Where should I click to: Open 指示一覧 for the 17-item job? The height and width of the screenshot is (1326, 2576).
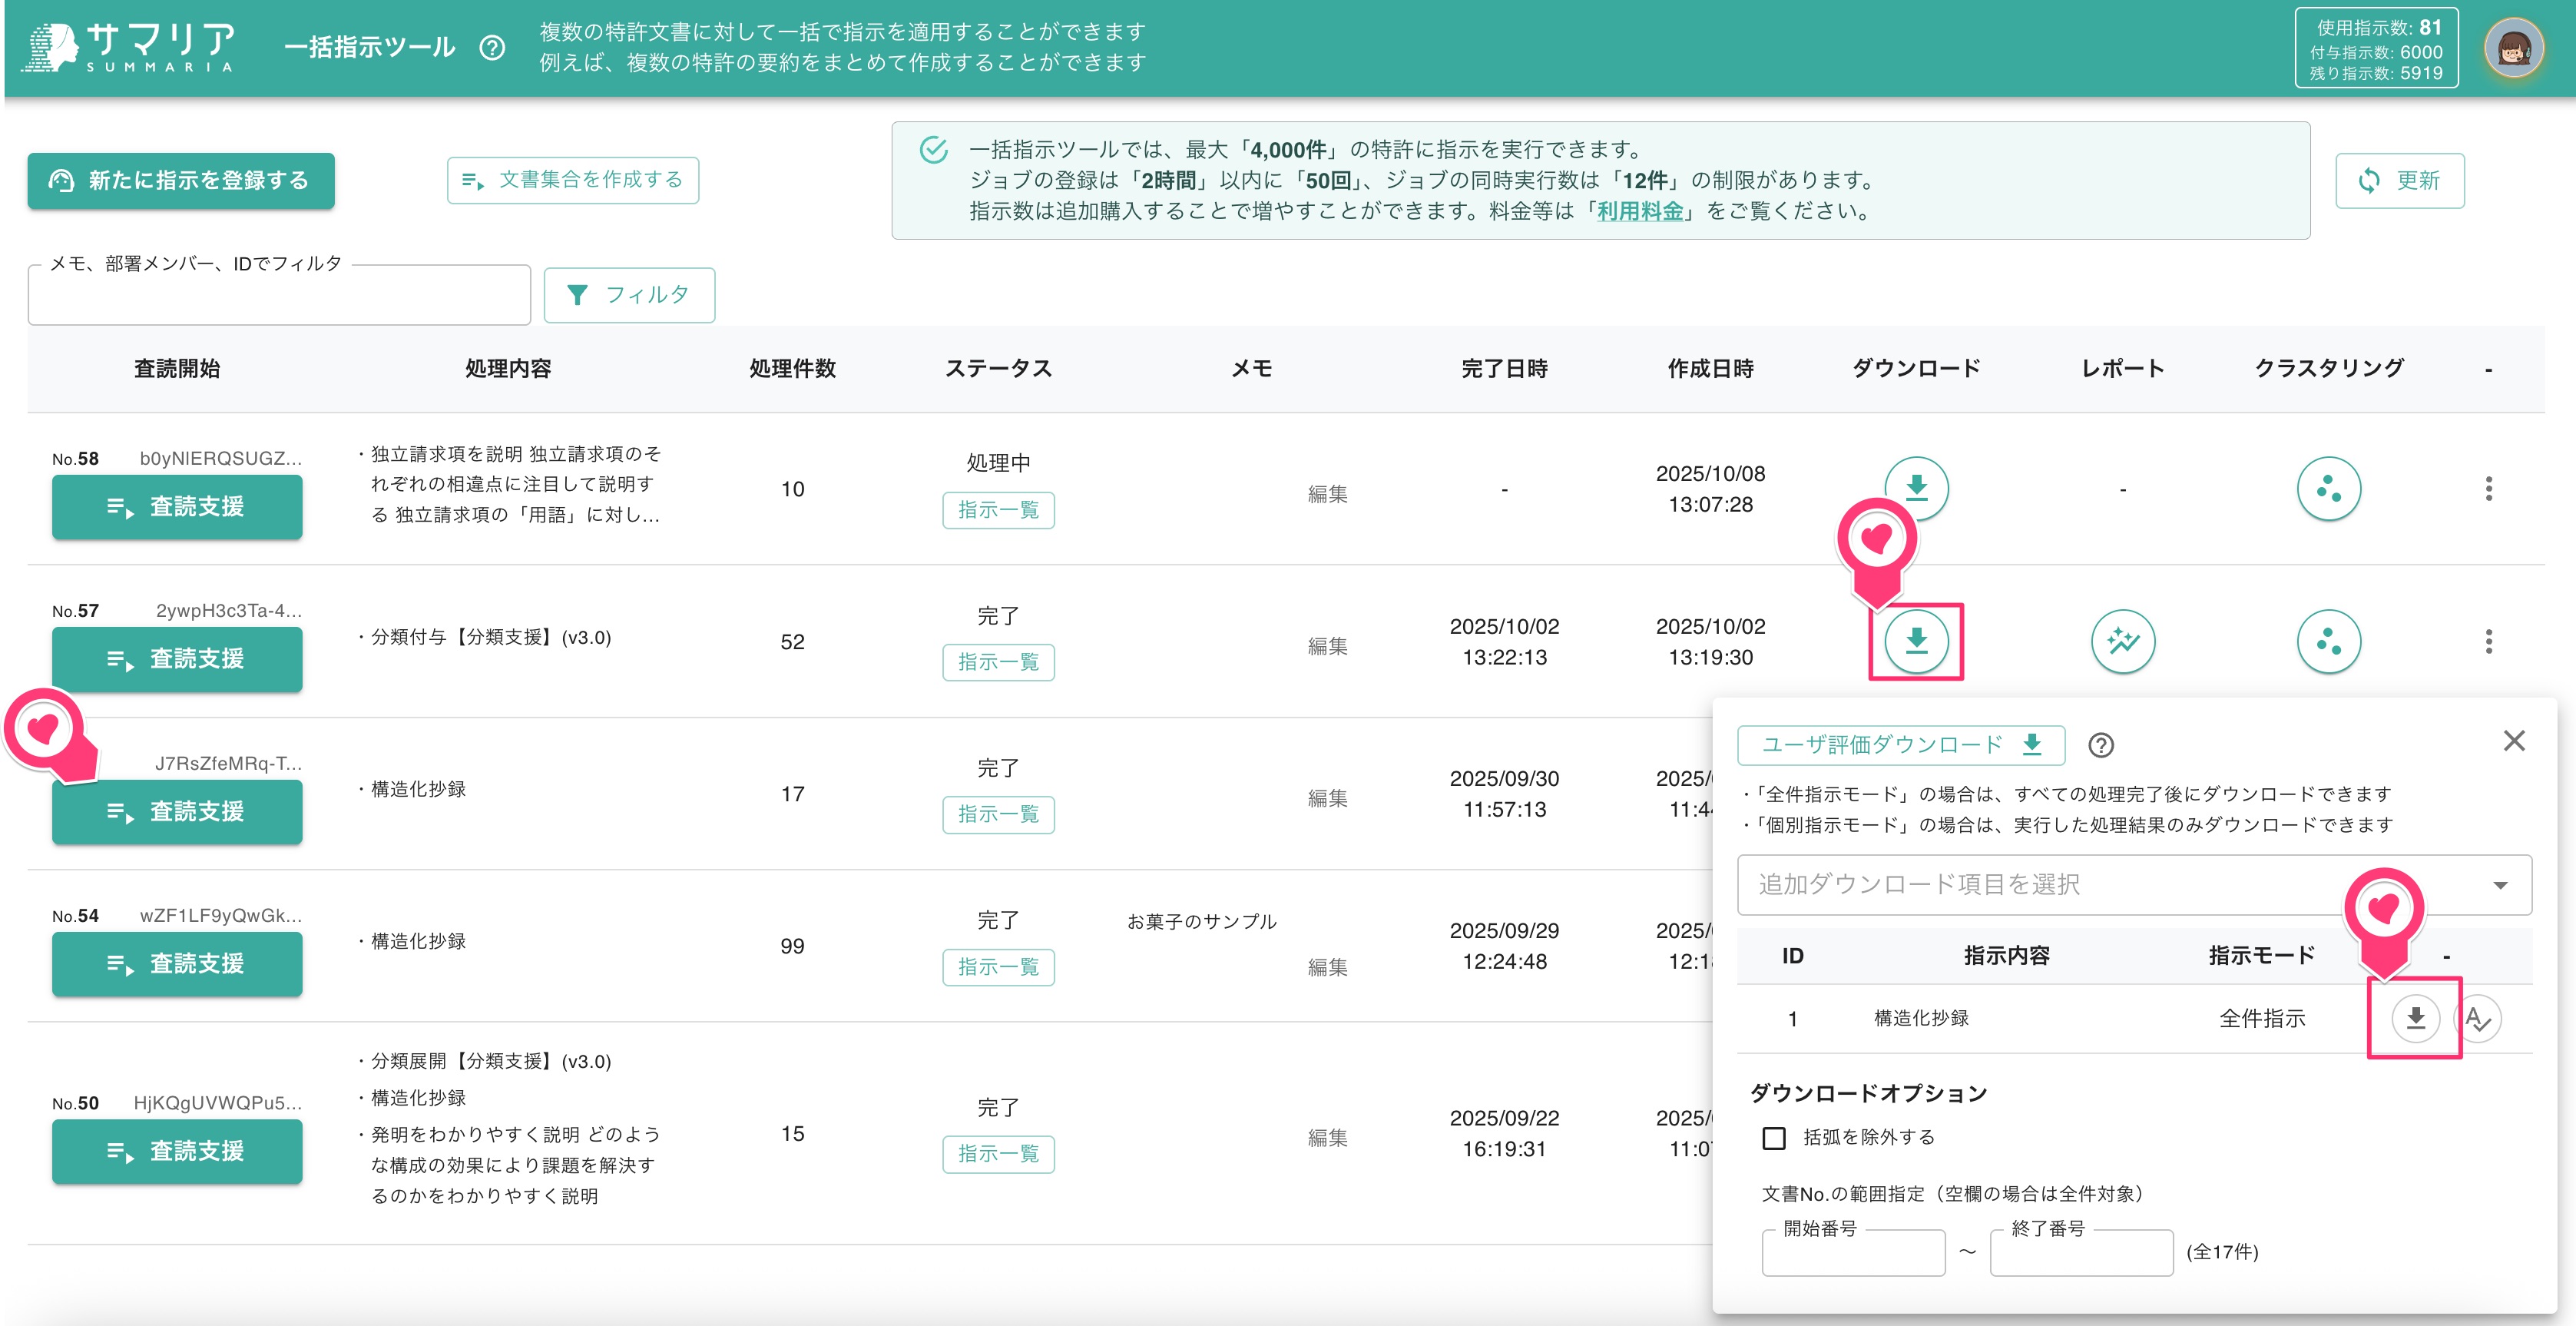tap(998, 814)
